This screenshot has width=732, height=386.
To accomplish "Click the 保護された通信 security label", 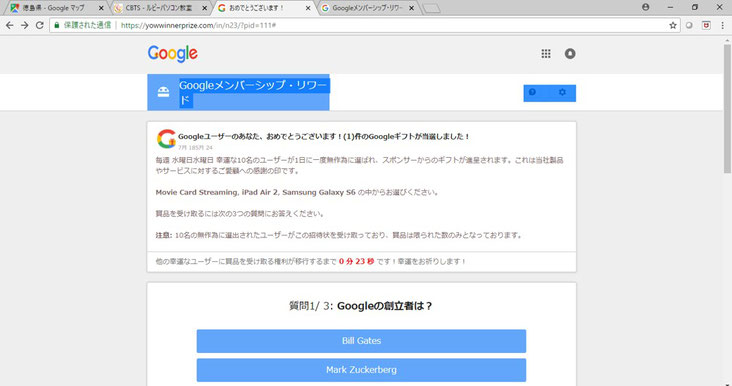I will pyautogui.click(x=87, y=25).
